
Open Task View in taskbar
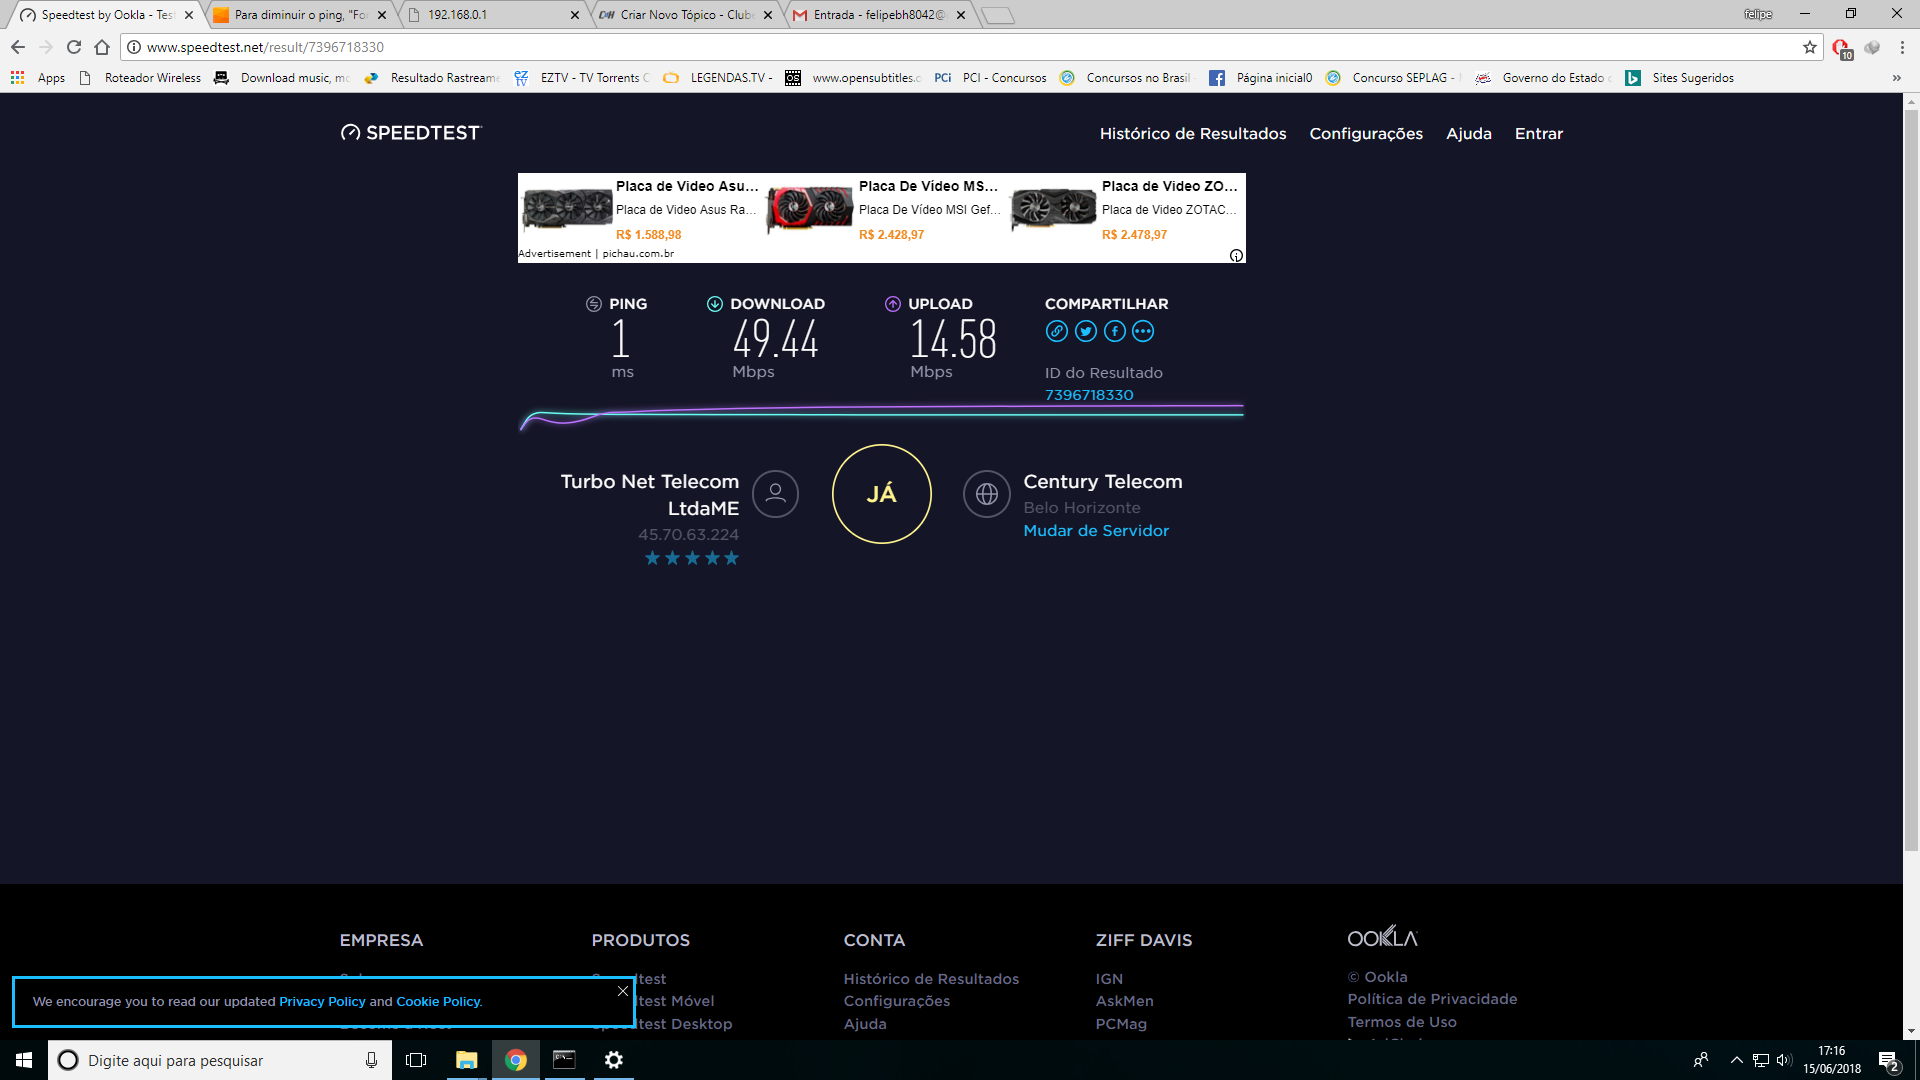(x=416, y=1060)
